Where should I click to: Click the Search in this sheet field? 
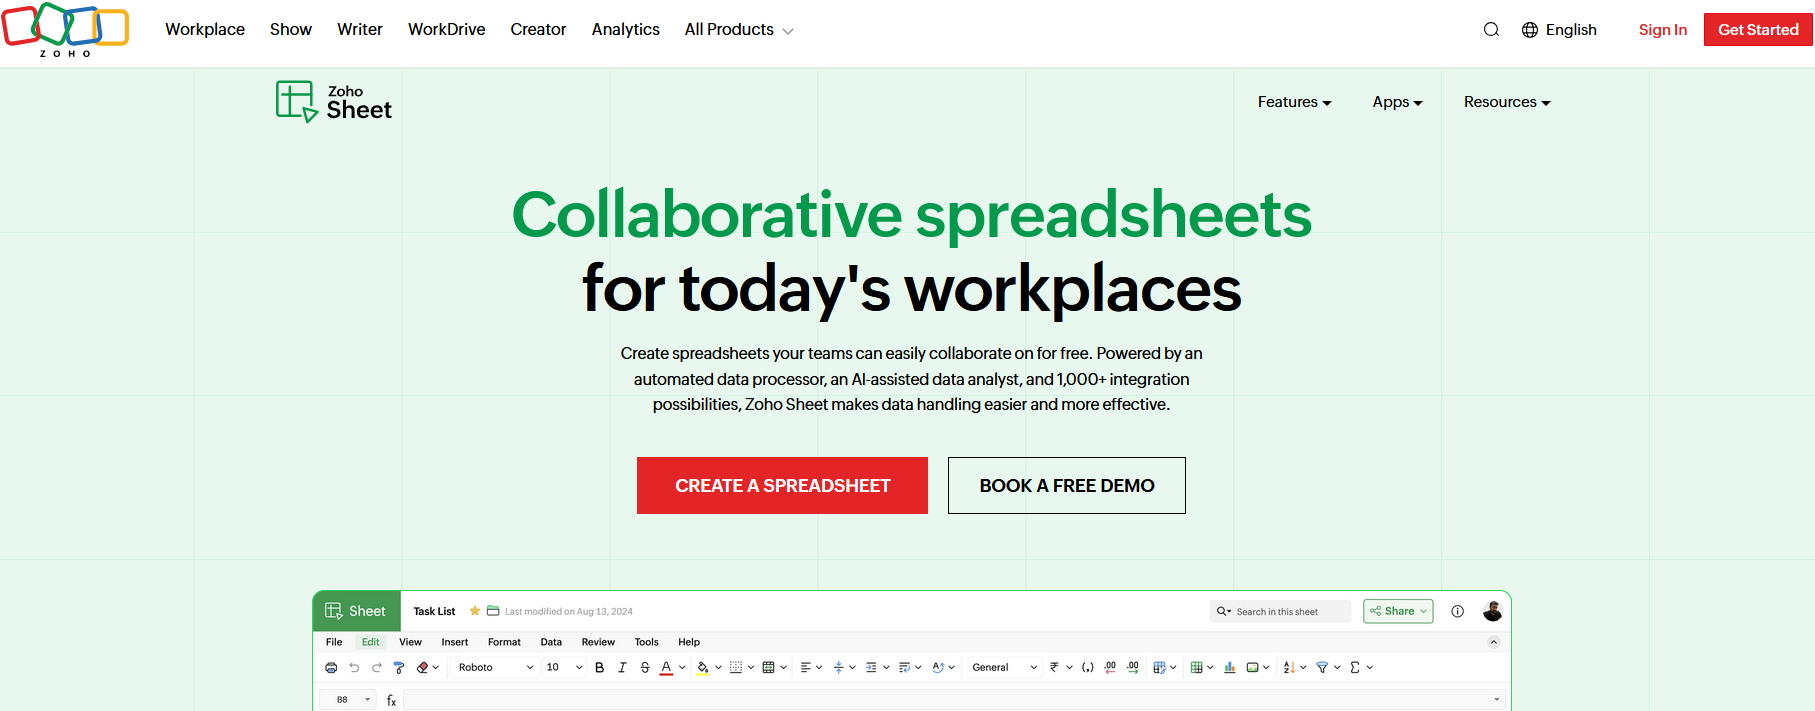(1281, 611)
